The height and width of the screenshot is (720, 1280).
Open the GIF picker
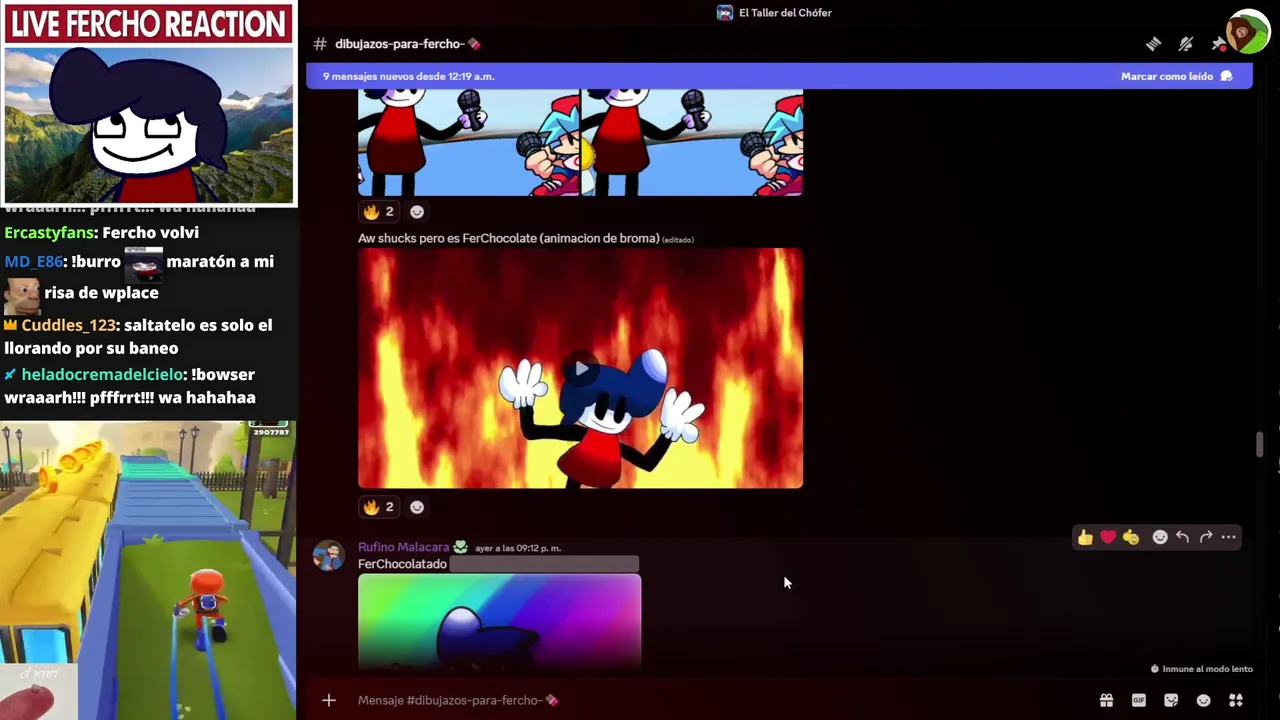[1139, 700]
